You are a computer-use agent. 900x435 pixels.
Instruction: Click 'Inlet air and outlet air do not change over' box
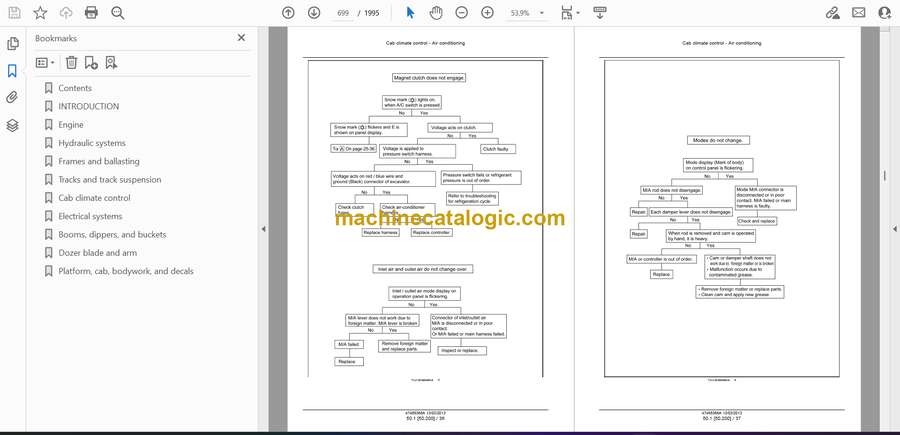pos(425,269)
